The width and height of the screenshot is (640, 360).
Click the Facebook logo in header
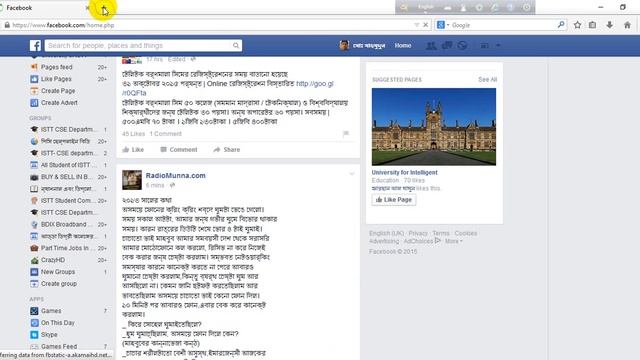35,45
